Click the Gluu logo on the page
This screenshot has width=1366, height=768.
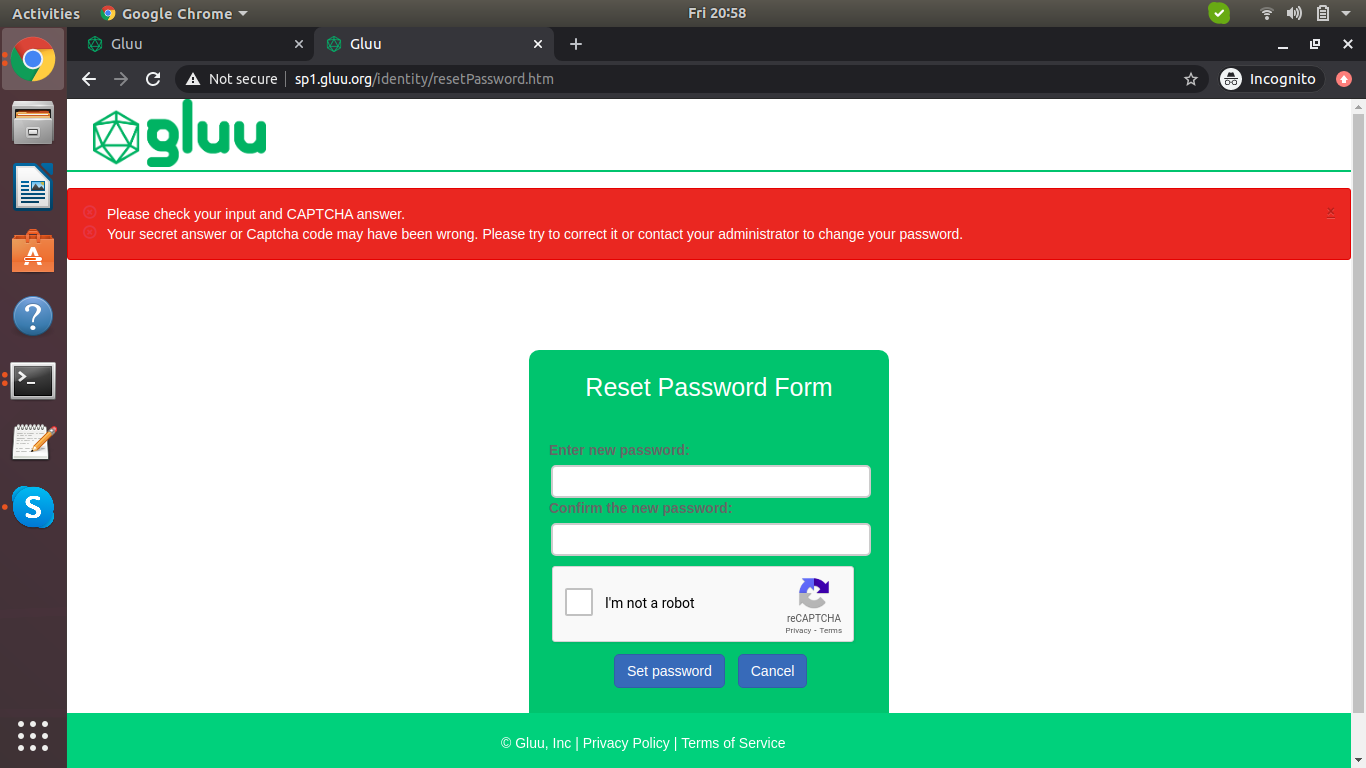point(178,133)
